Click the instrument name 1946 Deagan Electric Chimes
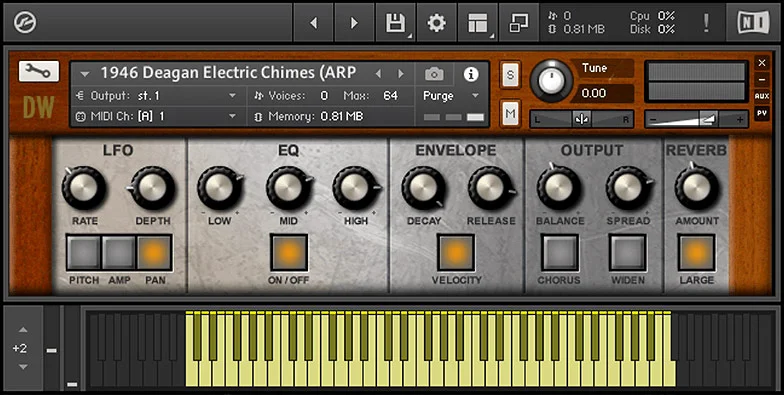 click(x=228, y=73)
